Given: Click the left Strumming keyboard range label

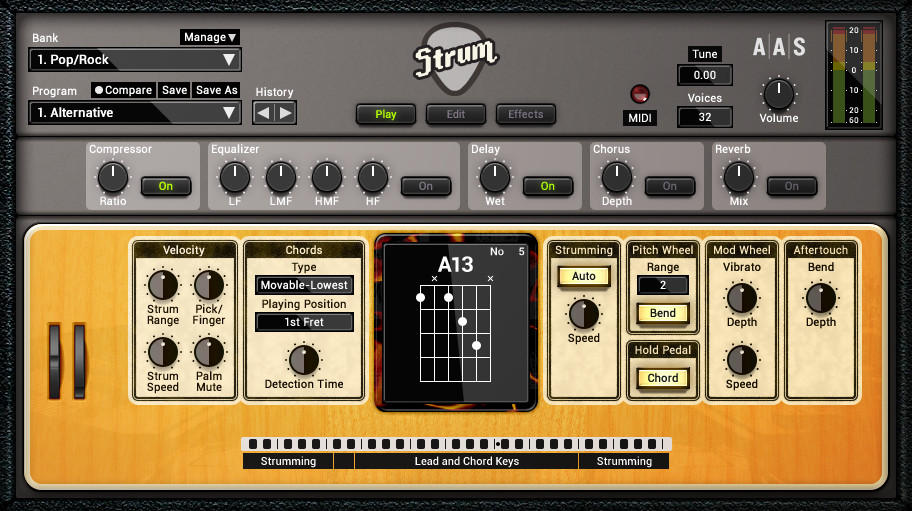Looking at the screenshot, I should coord(288,461).
